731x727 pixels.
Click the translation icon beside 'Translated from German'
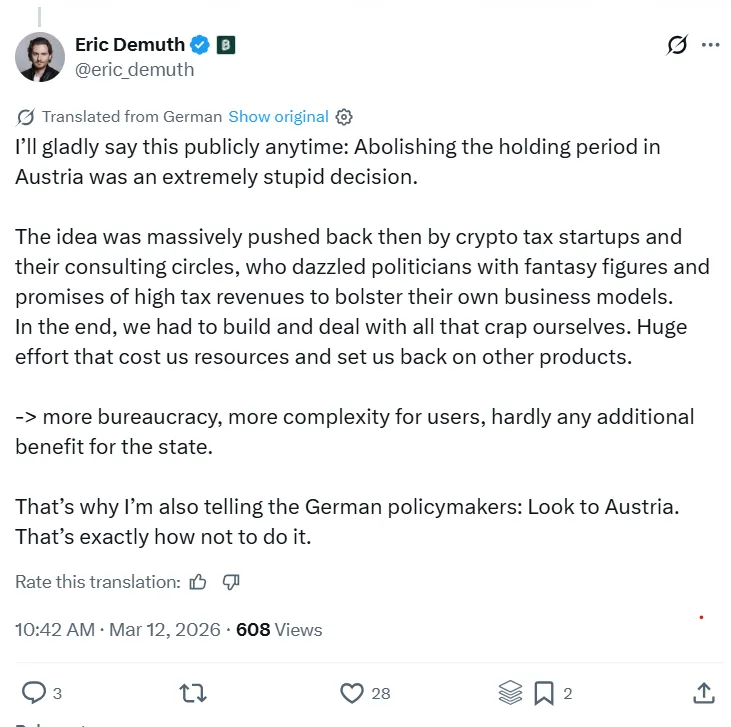25,117
